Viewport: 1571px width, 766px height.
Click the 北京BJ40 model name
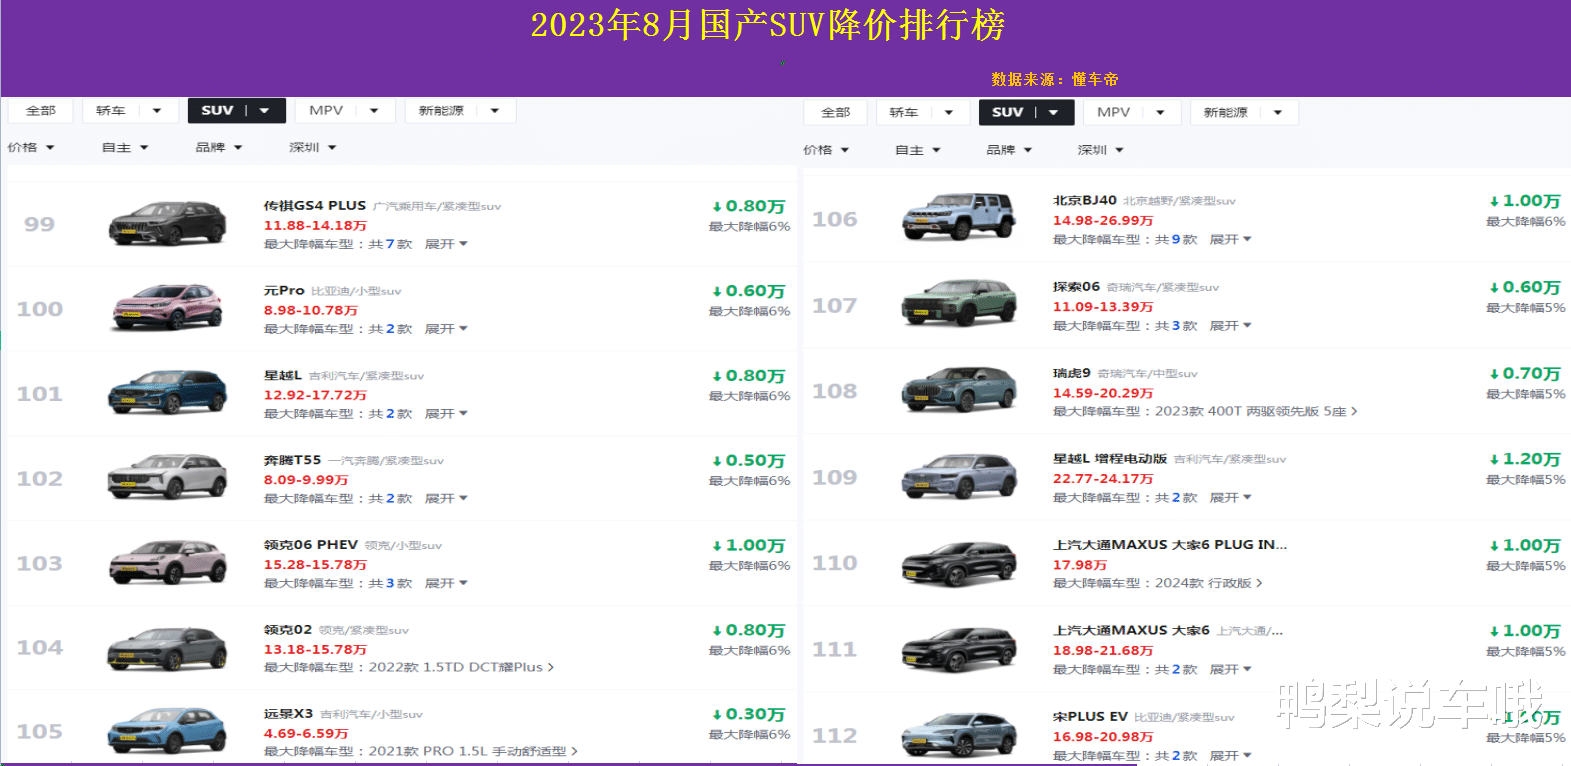coord(1084,201)
